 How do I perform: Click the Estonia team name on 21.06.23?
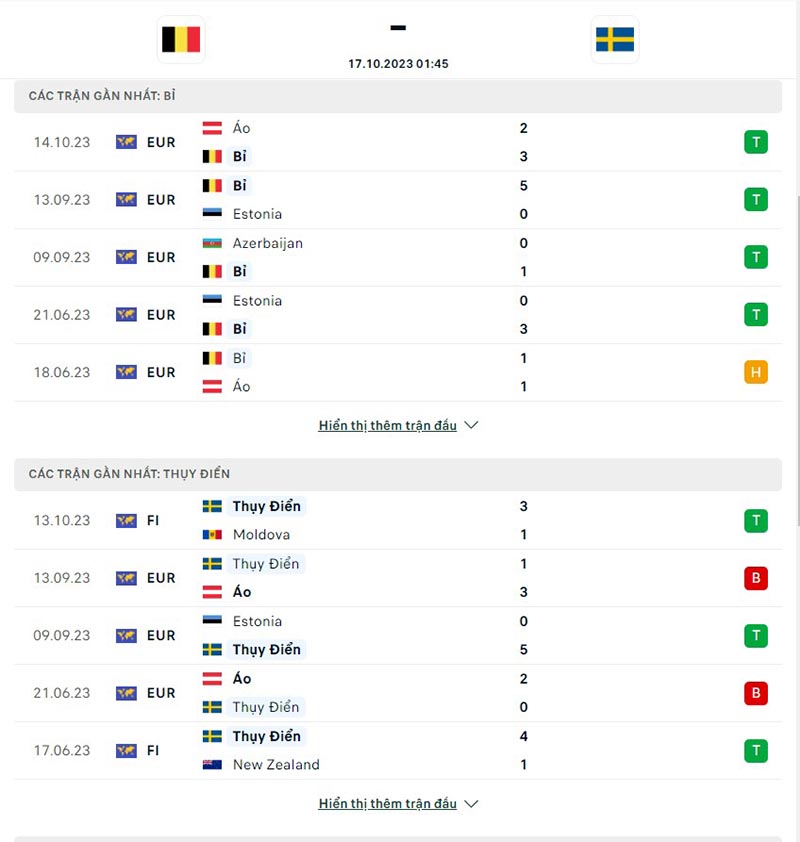[257, 301]
